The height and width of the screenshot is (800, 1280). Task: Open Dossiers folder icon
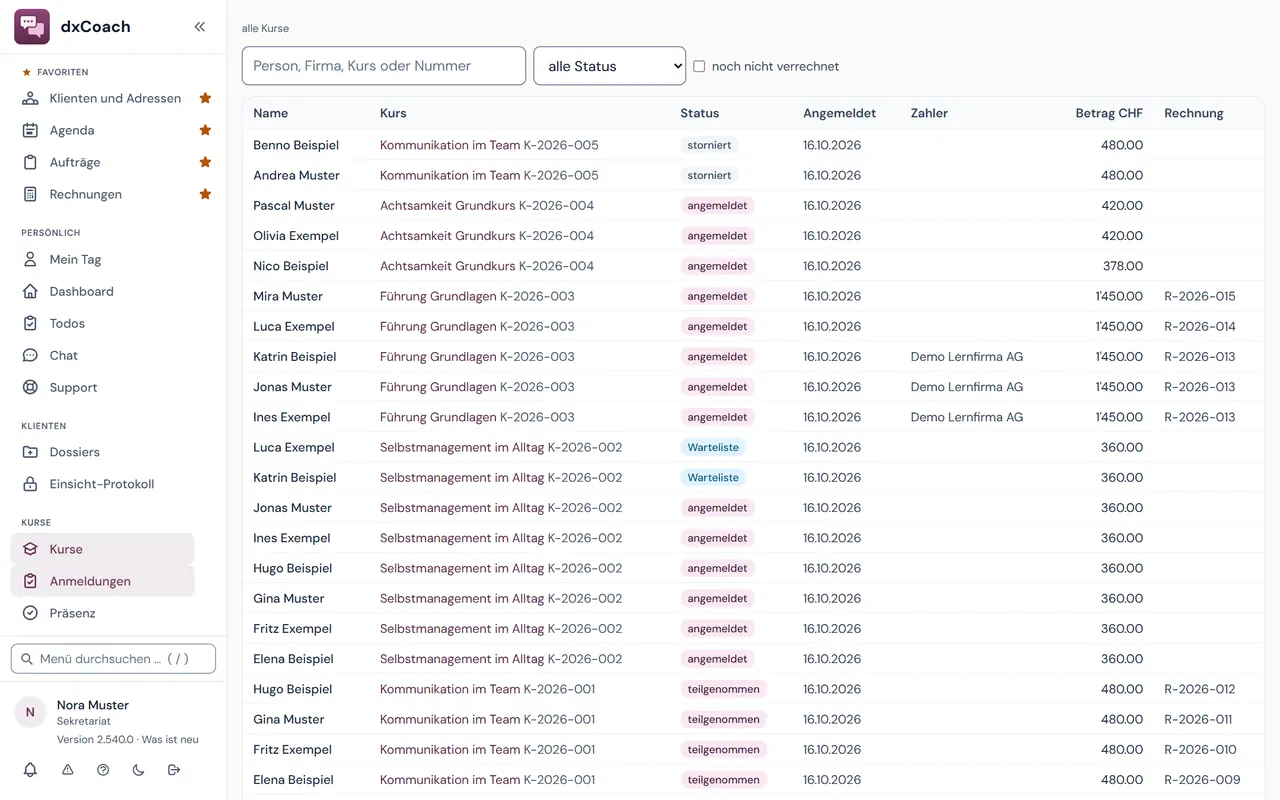(30, 452)
